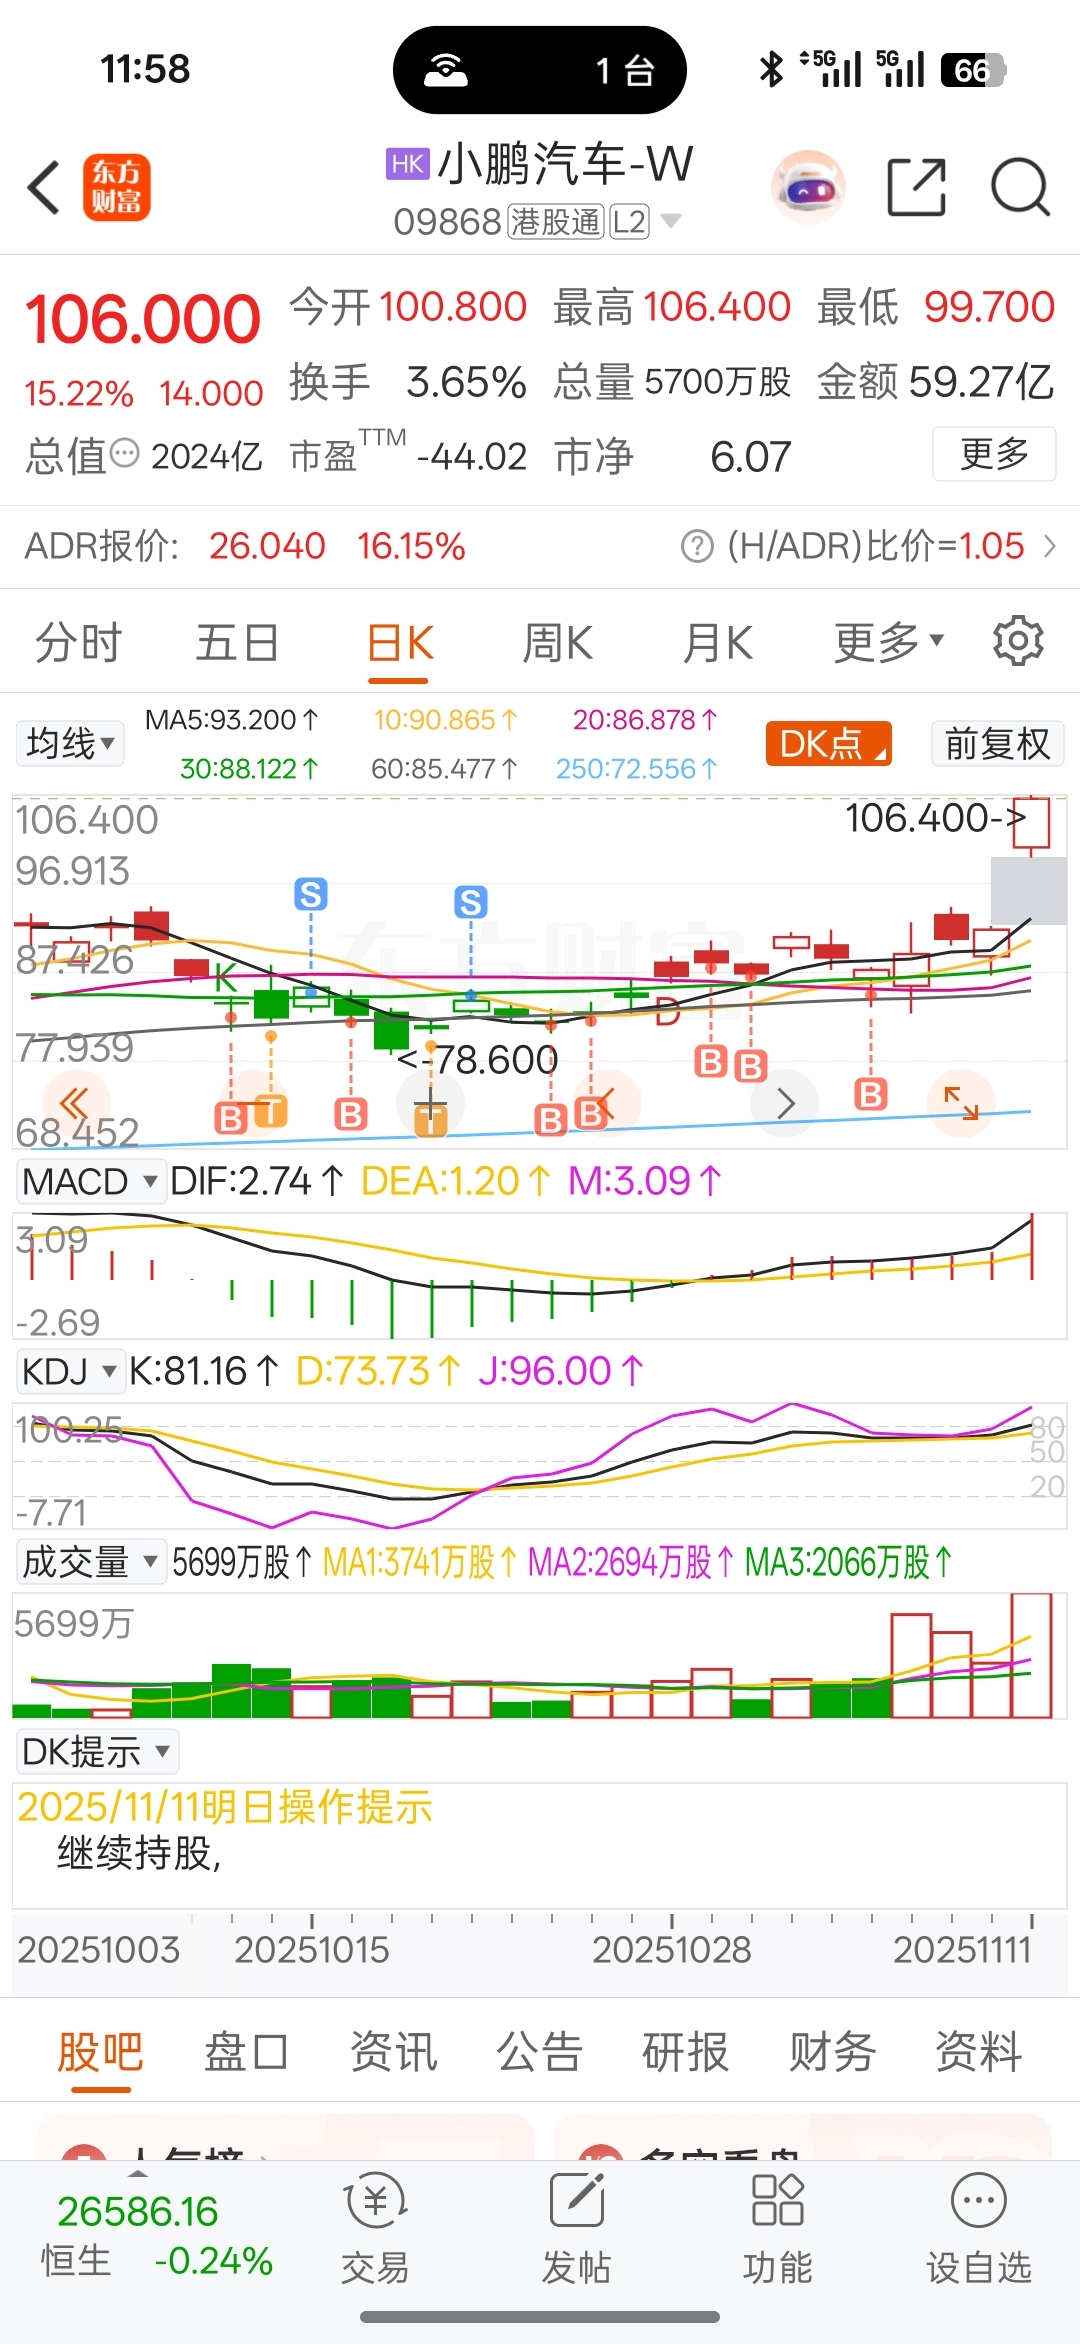This screenshot has height=2344, width=1080.
Task: Tap the L2 level badge
Action: [x=629, y=222]
